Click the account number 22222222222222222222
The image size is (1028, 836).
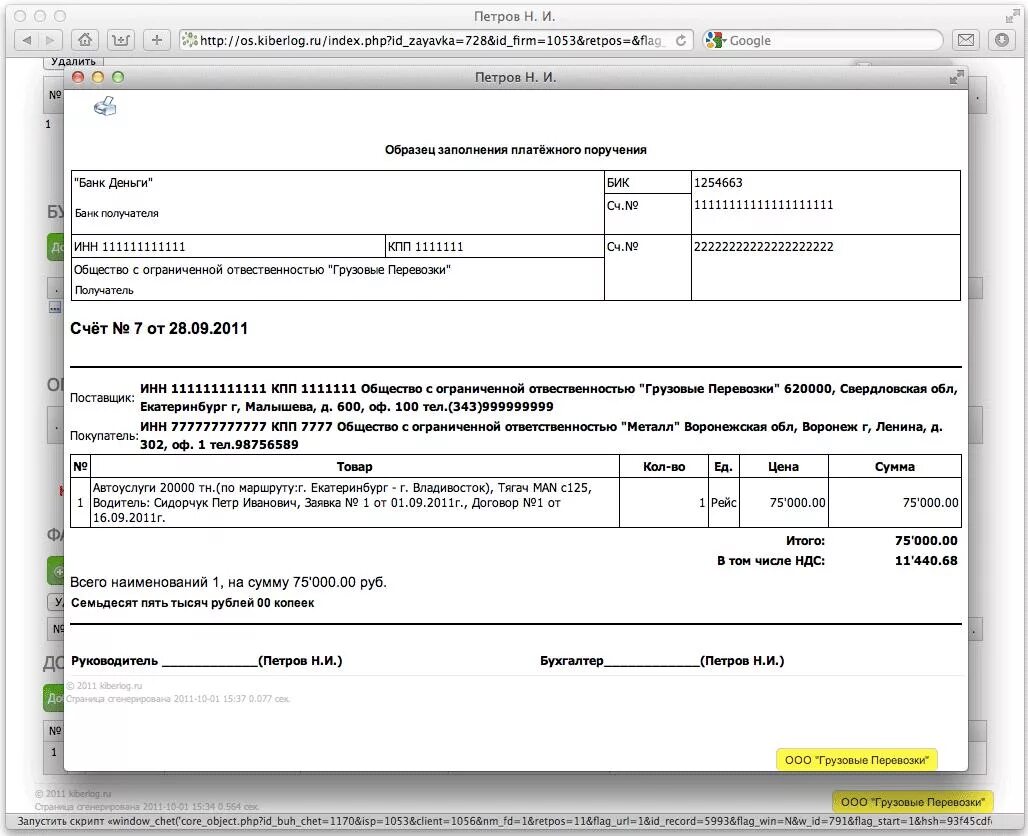(x=764, y=247)
